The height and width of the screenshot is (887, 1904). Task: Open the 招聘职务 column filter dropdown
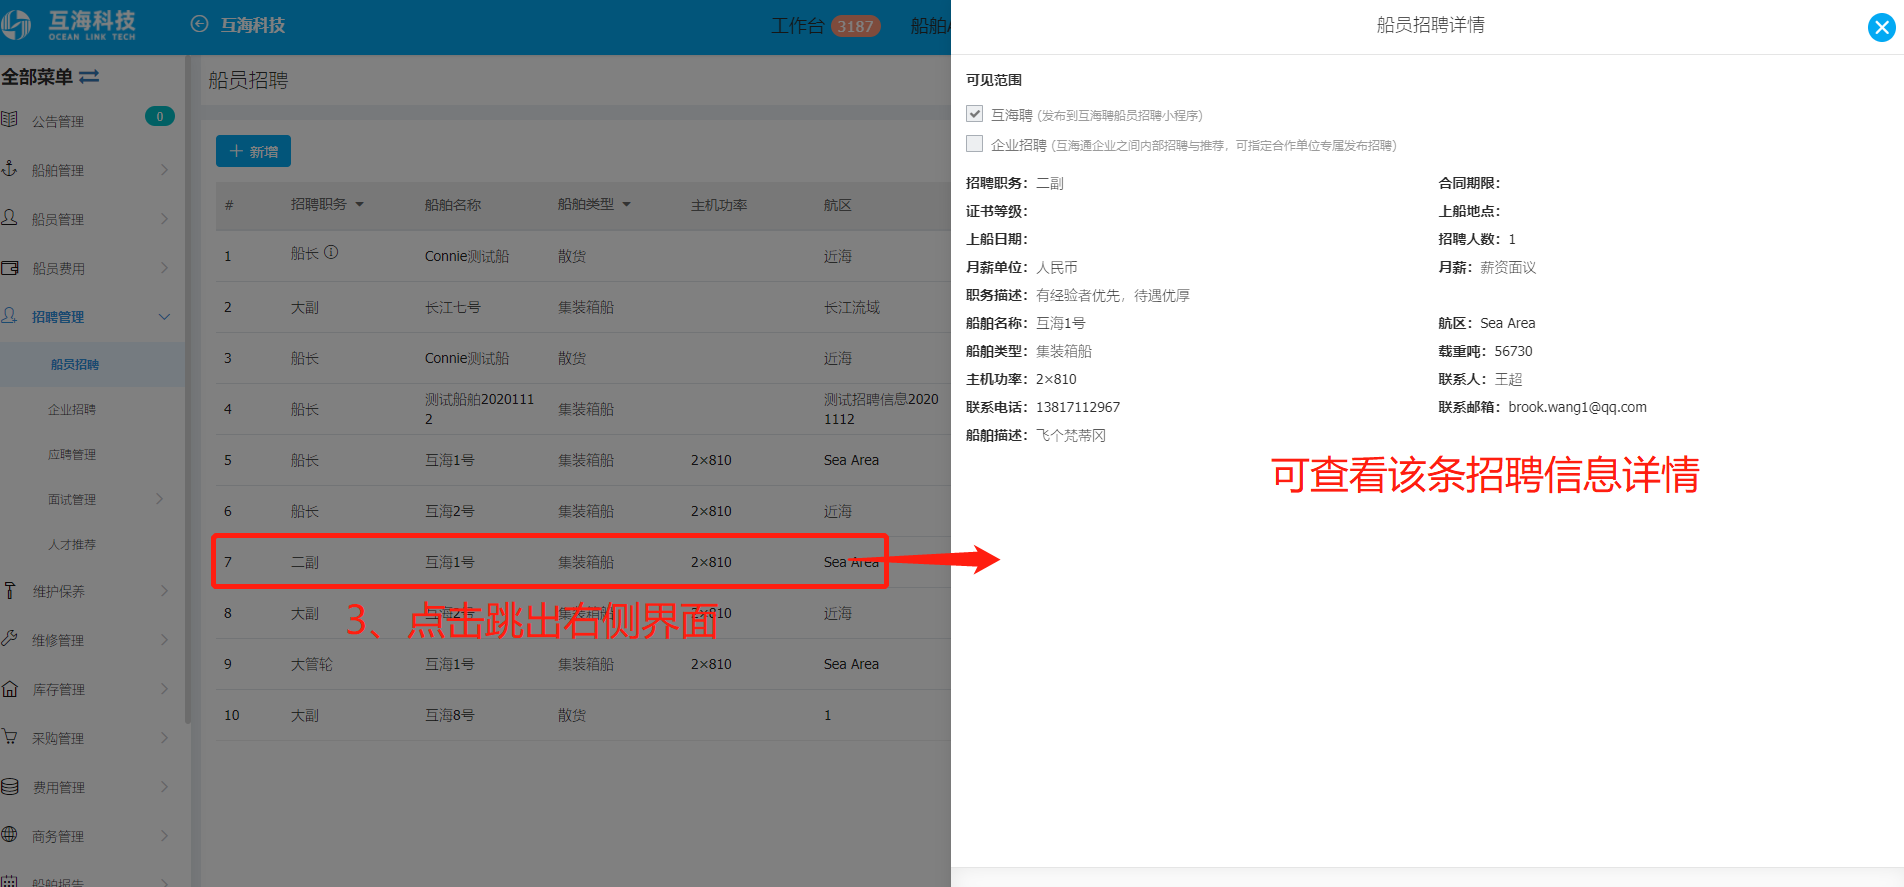pos(359,204)
